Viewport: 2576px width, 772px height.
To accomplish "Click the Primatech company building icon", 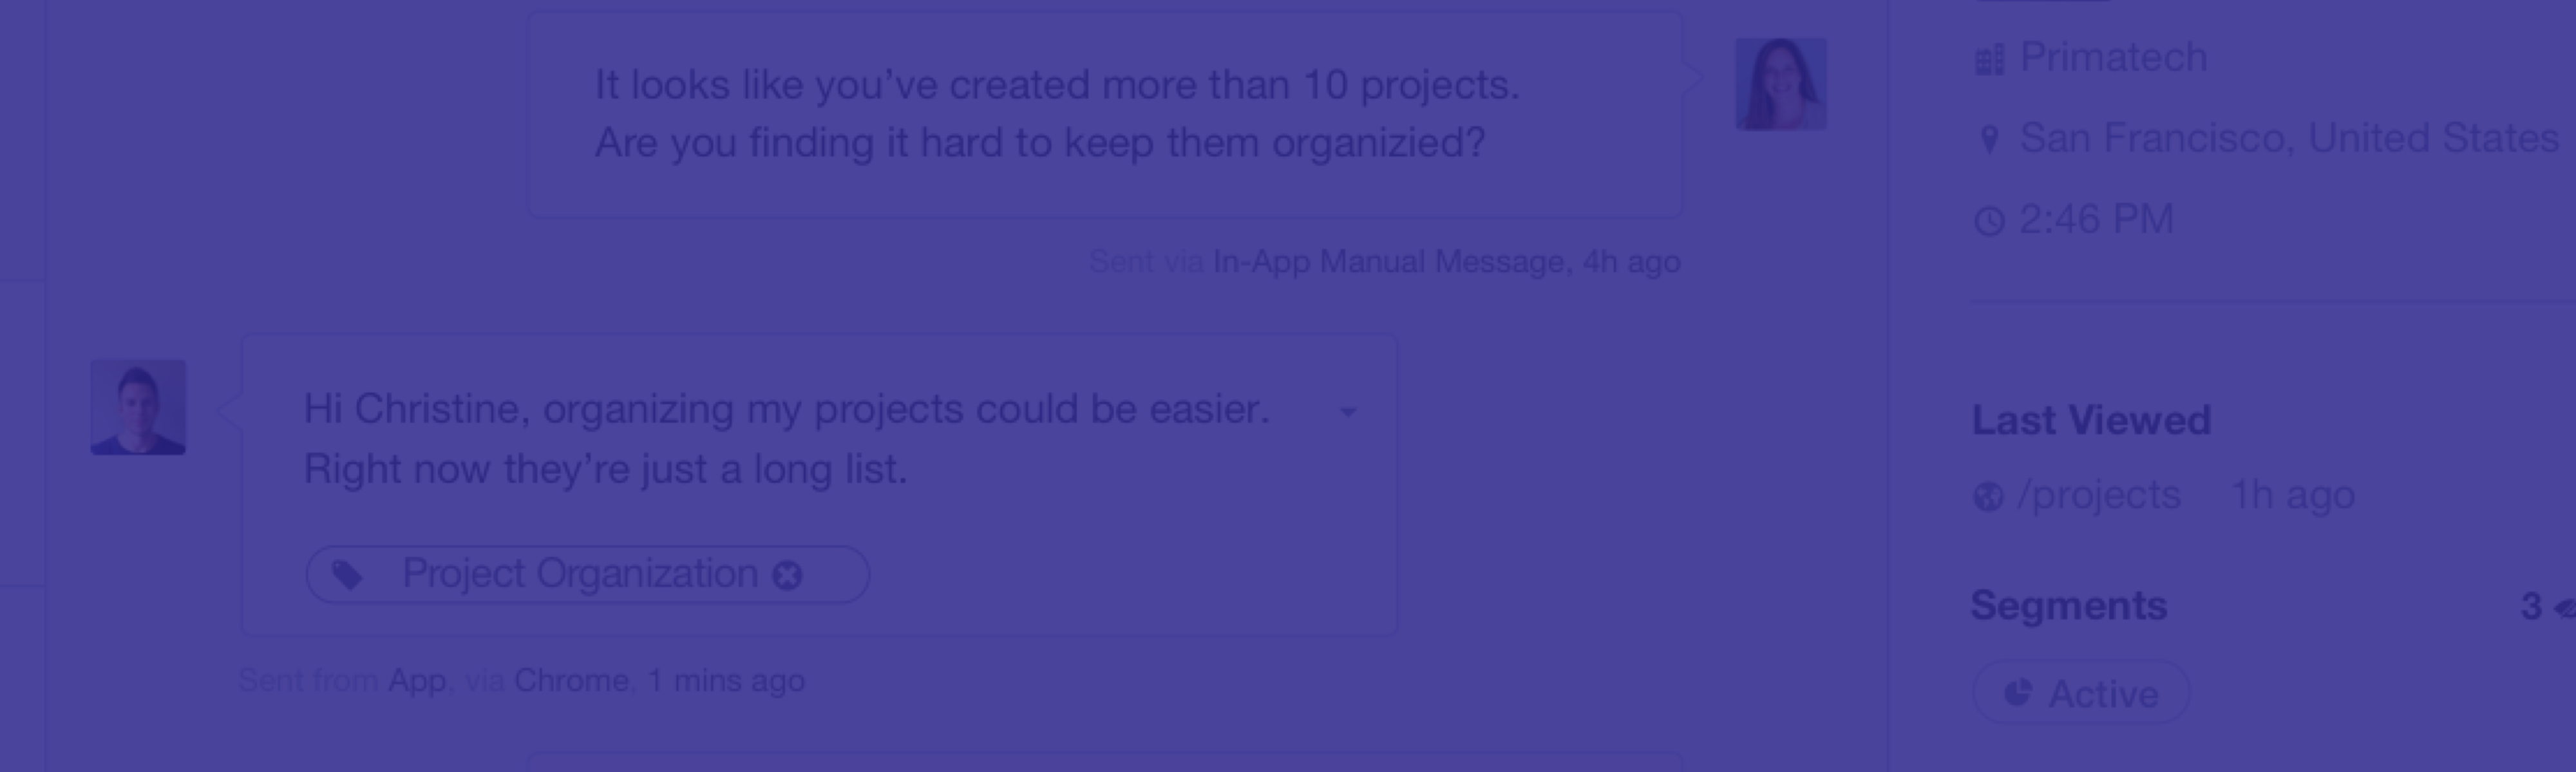I will coord(1989,60).
